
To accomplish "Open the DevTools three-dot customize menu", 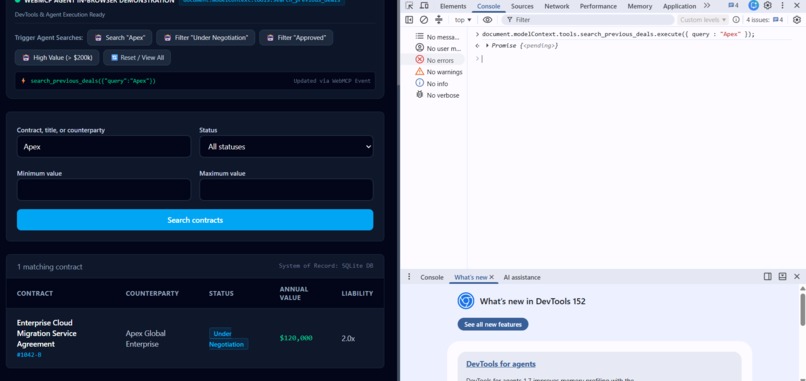I will 782,6.
